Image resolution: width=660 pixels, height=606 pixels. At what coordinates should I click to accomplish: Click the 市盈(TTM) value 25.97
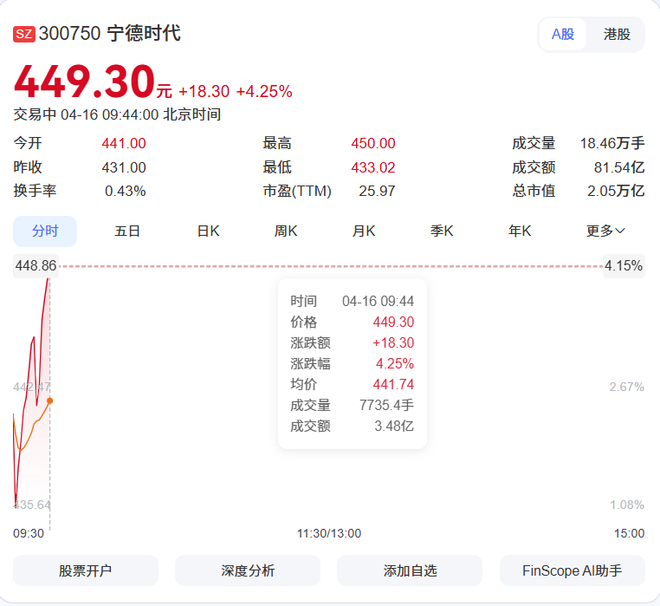coord(377,191)
